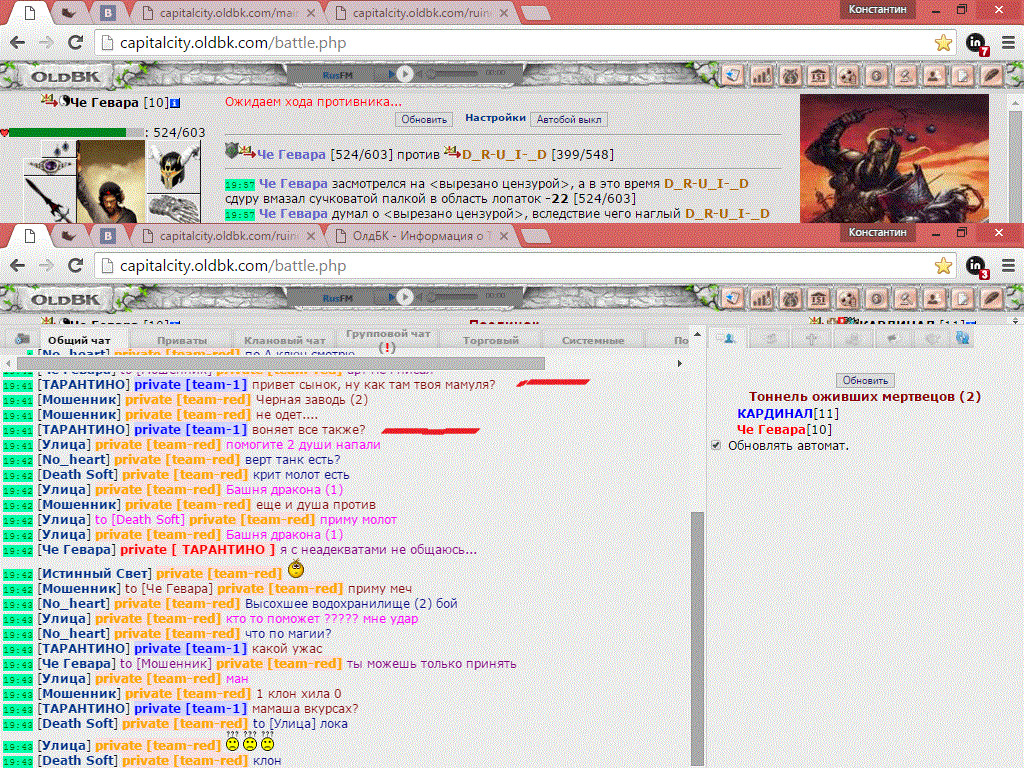Click the money bag icon in top window toolbar
The height and width of the screenshot is (768, 1024).
[790, 76]
